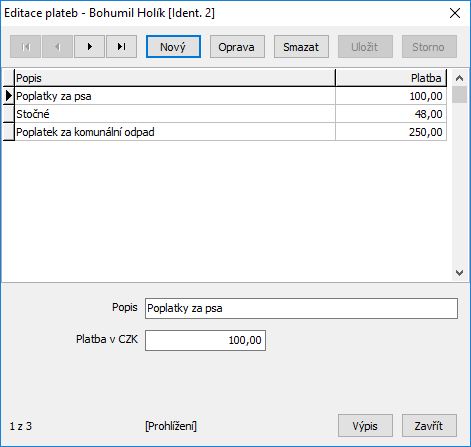Select Poplatek za komunální odpad row
The image size is (471, 447).
(230, 132)
